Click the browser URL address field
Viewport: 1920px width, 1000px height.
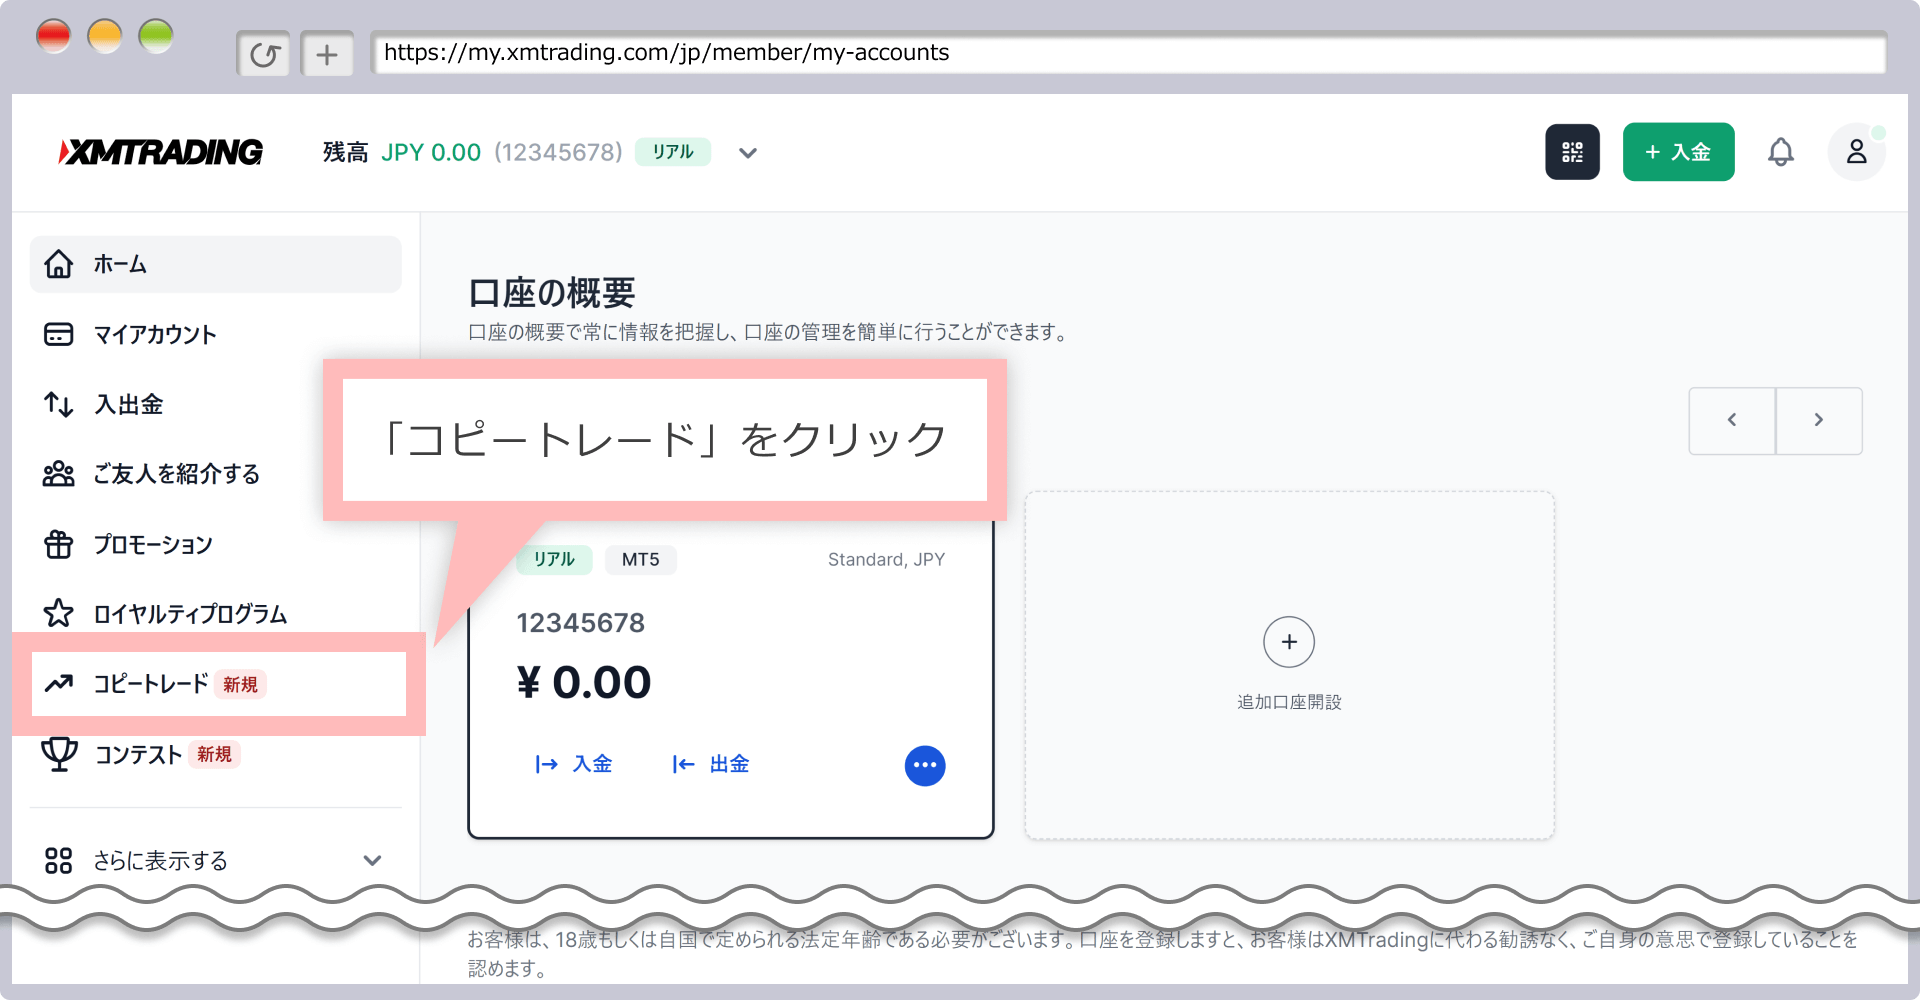point(1128,53)
